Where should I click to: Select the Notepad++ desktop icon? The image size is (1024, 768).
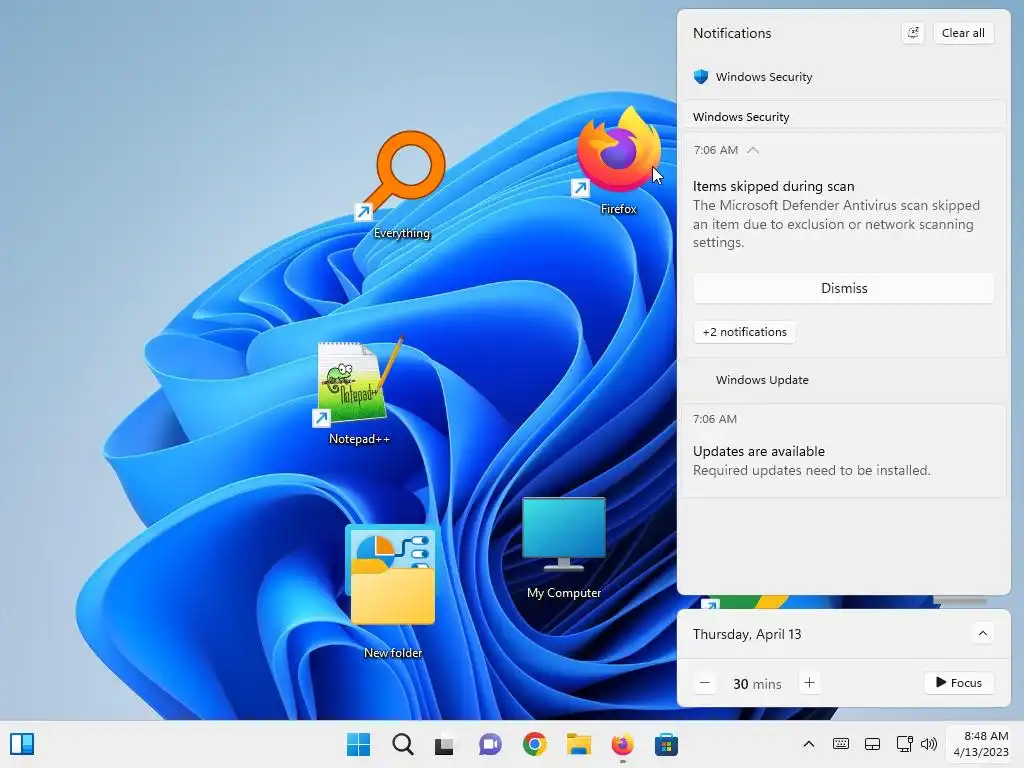tap(359, 390)
